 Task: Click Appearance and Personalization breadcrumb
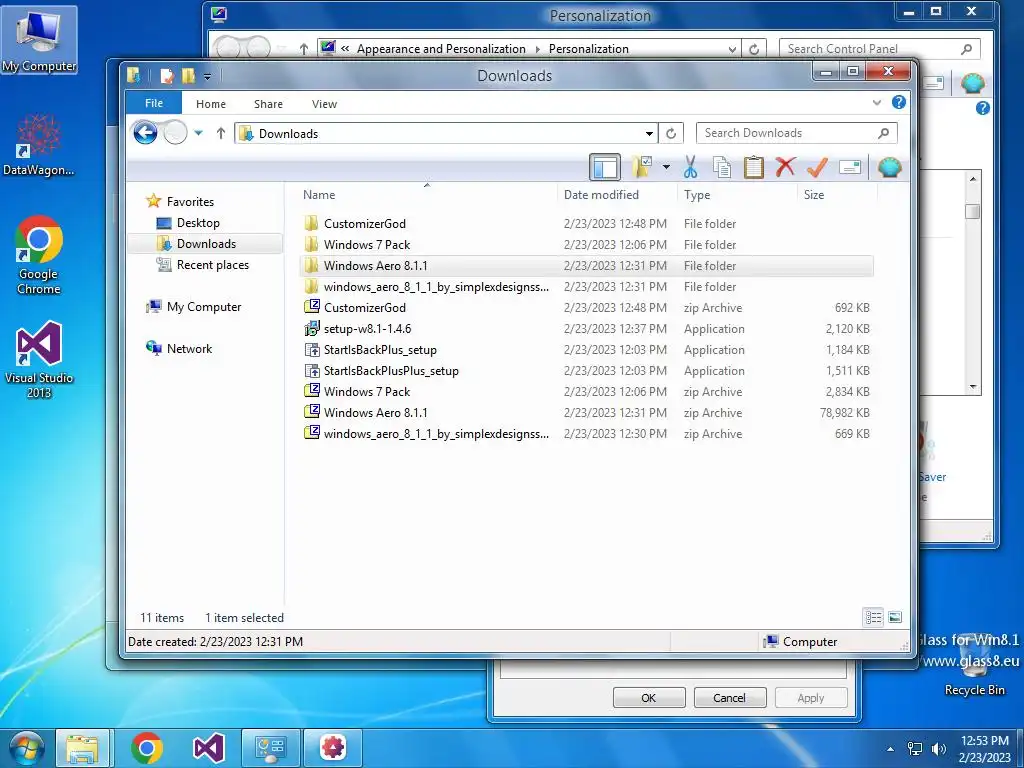pyautogui.click(x=441, y=49)
